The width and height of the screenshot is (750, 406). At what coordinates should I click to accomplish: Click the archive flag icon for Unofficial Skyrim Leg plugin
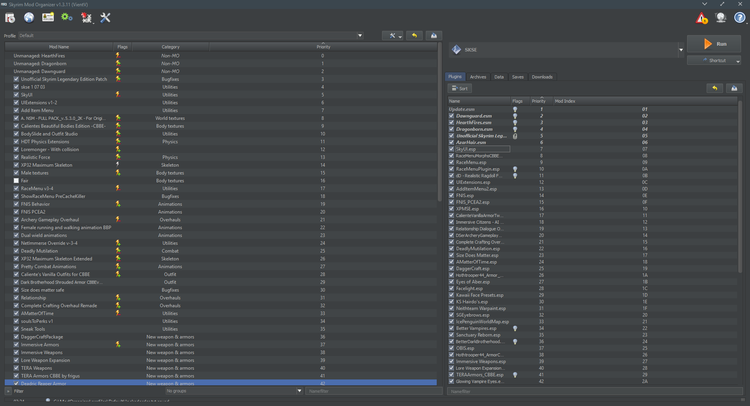[515, 136]
